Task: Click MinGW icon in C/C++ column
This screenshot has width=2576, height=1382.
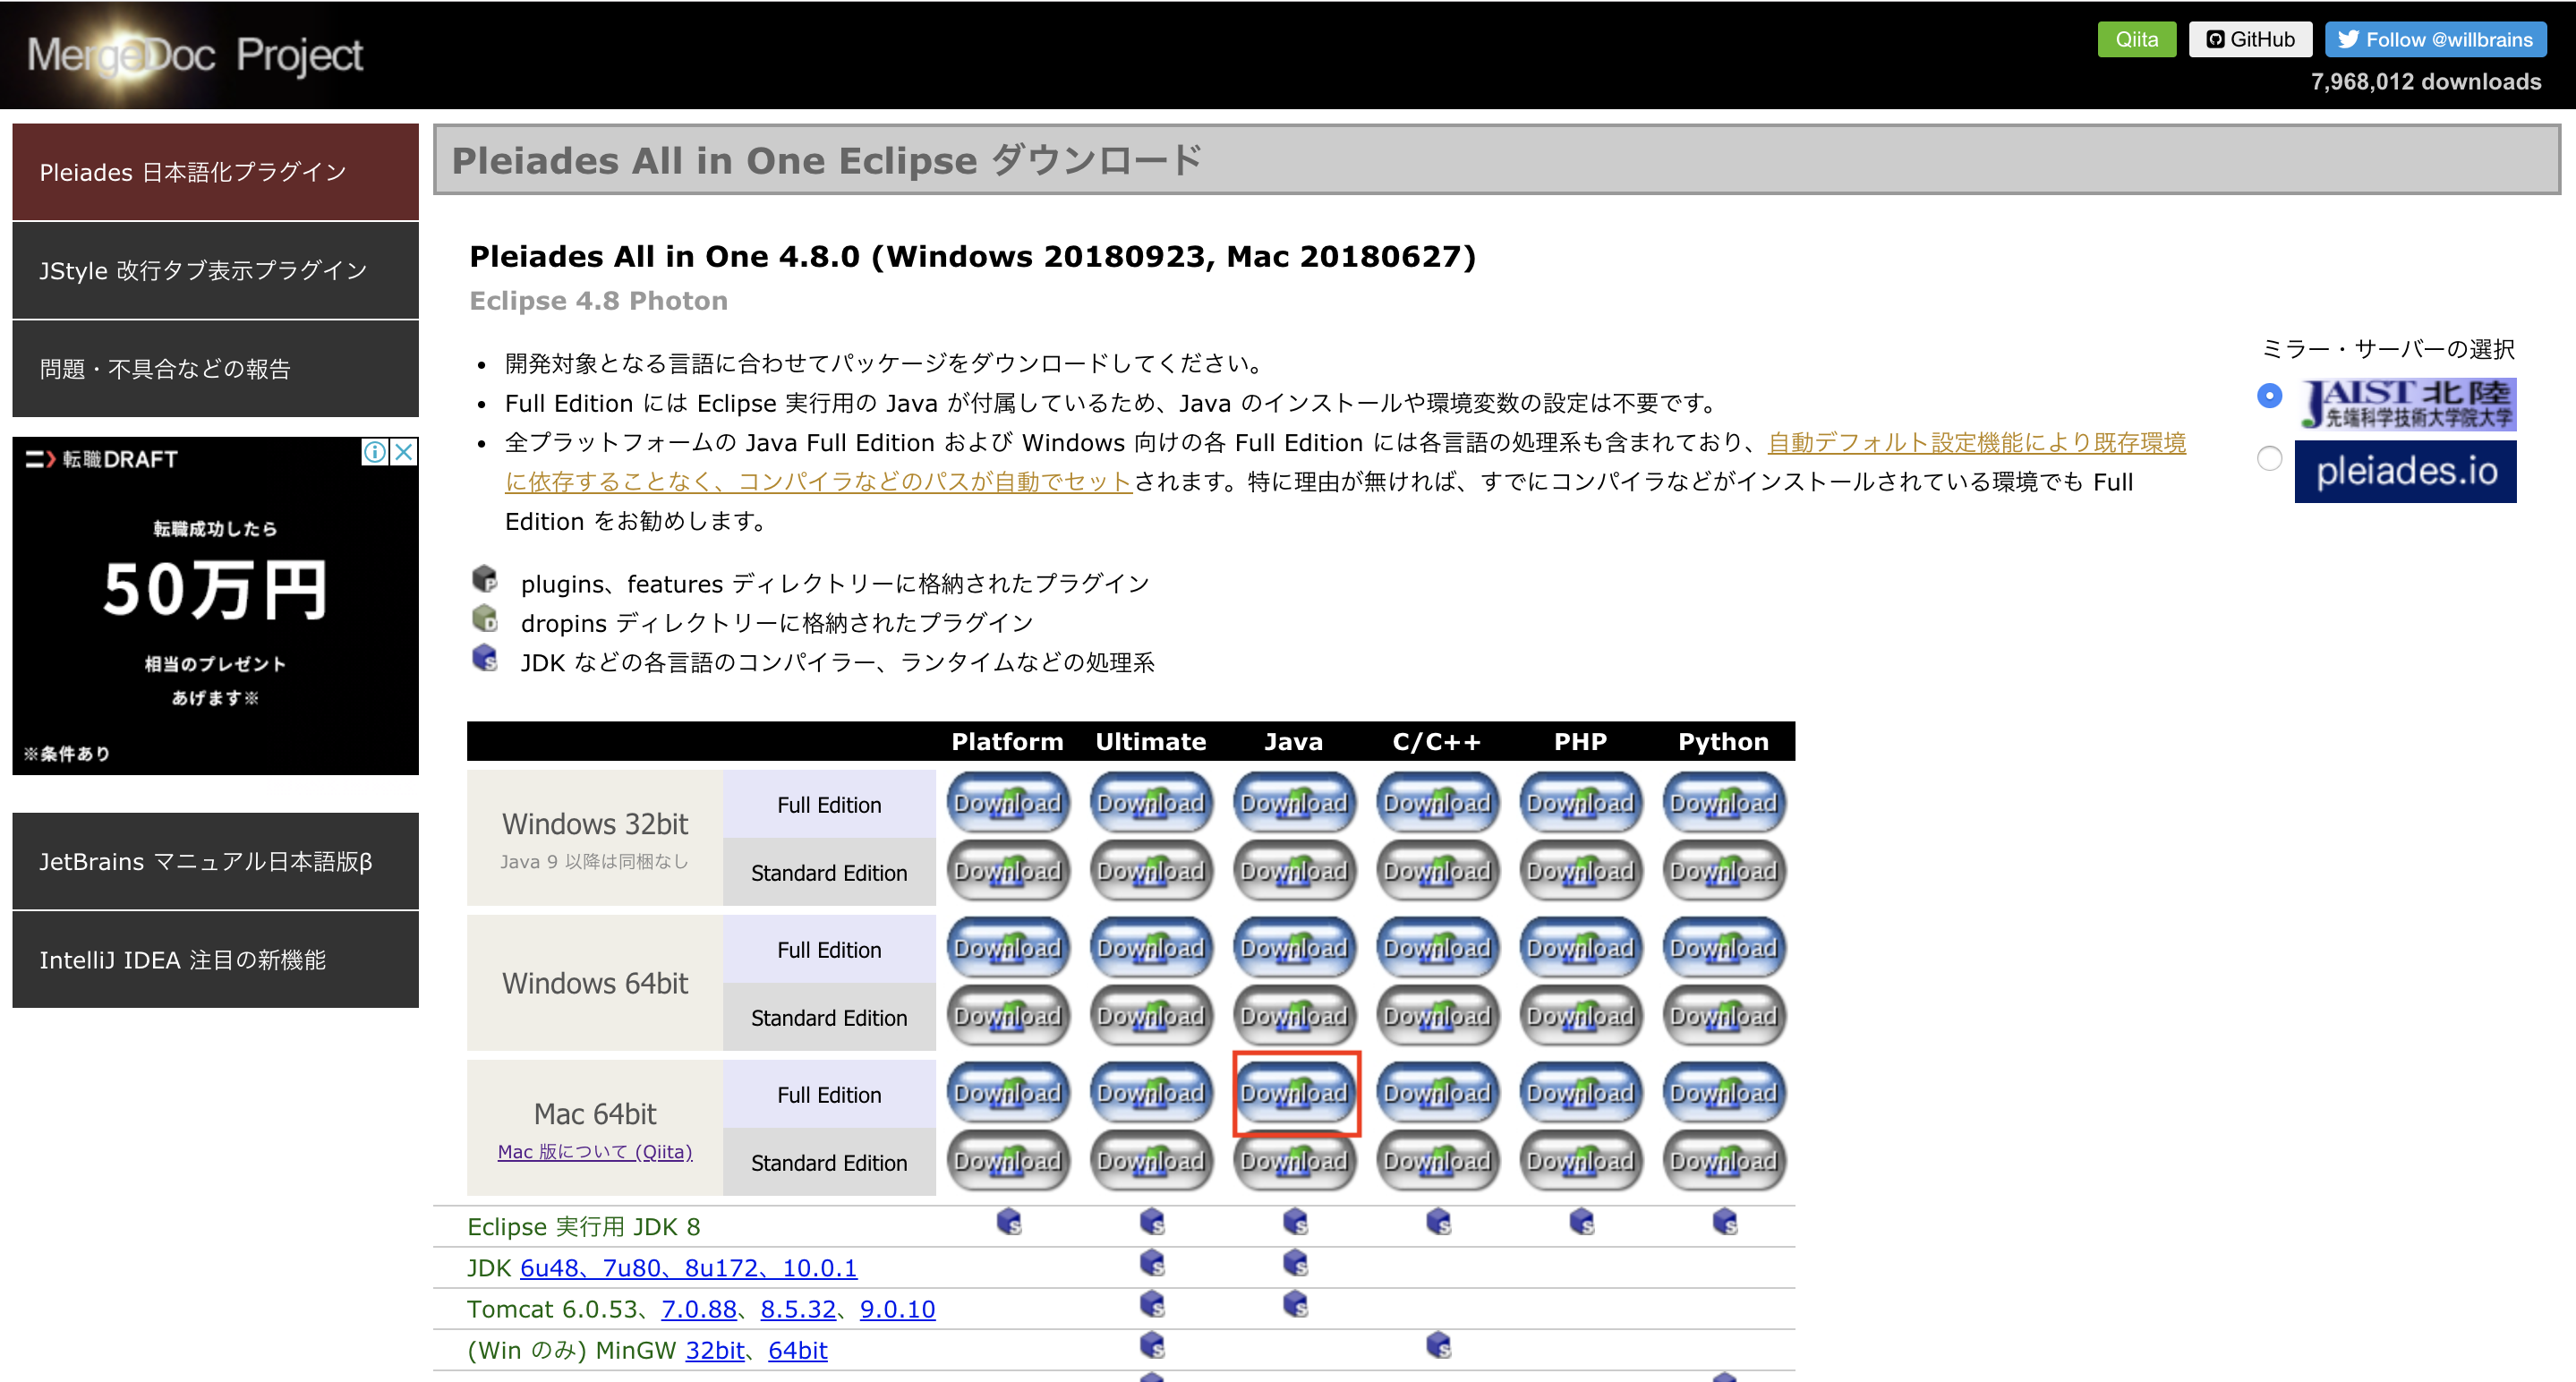Action: pyautogui.click(x=1438, y=1345)
